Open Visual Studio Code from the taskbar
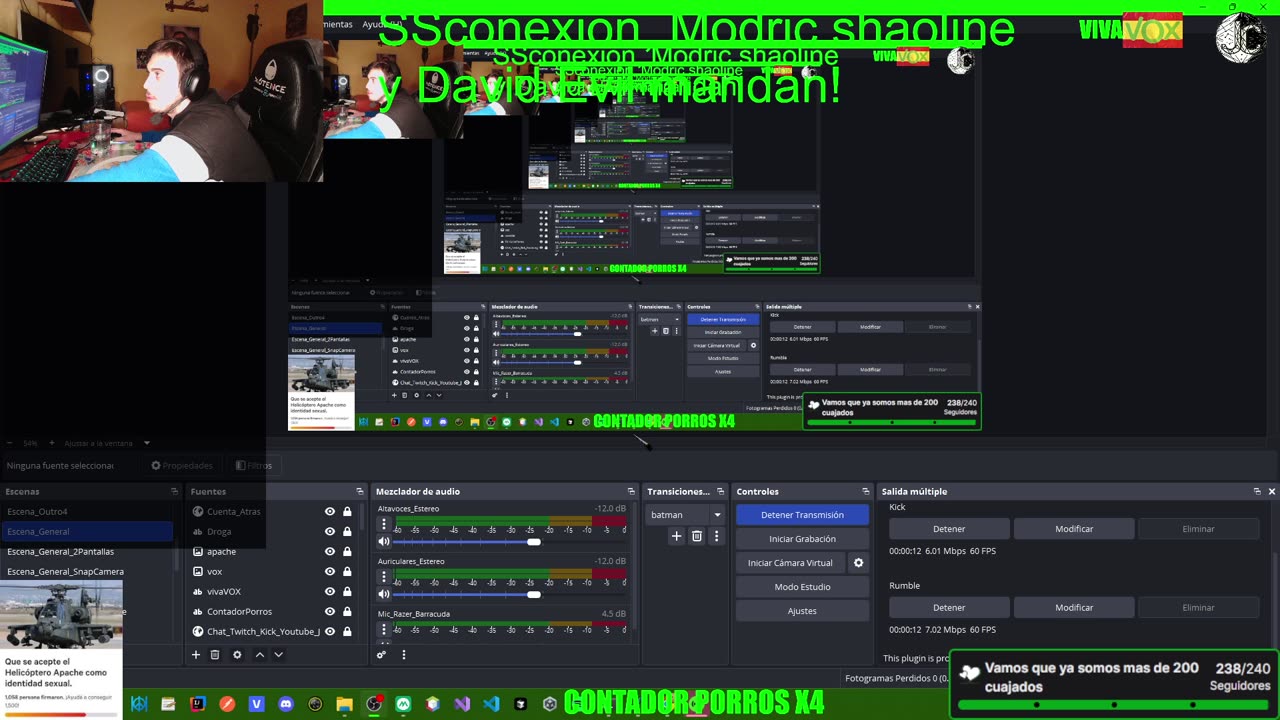This screenshot has width=1280, height=720. point(491,704)
